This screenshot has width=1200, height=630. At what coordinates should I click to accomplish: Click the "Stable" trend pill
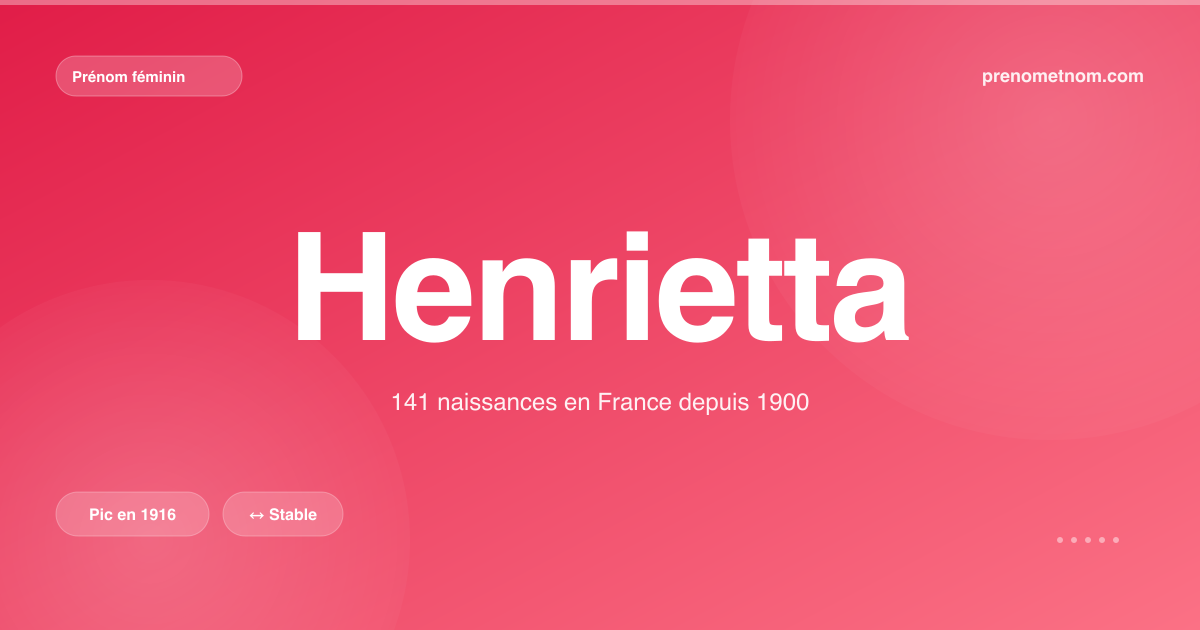pyautogui.click(x=283, y=514)
